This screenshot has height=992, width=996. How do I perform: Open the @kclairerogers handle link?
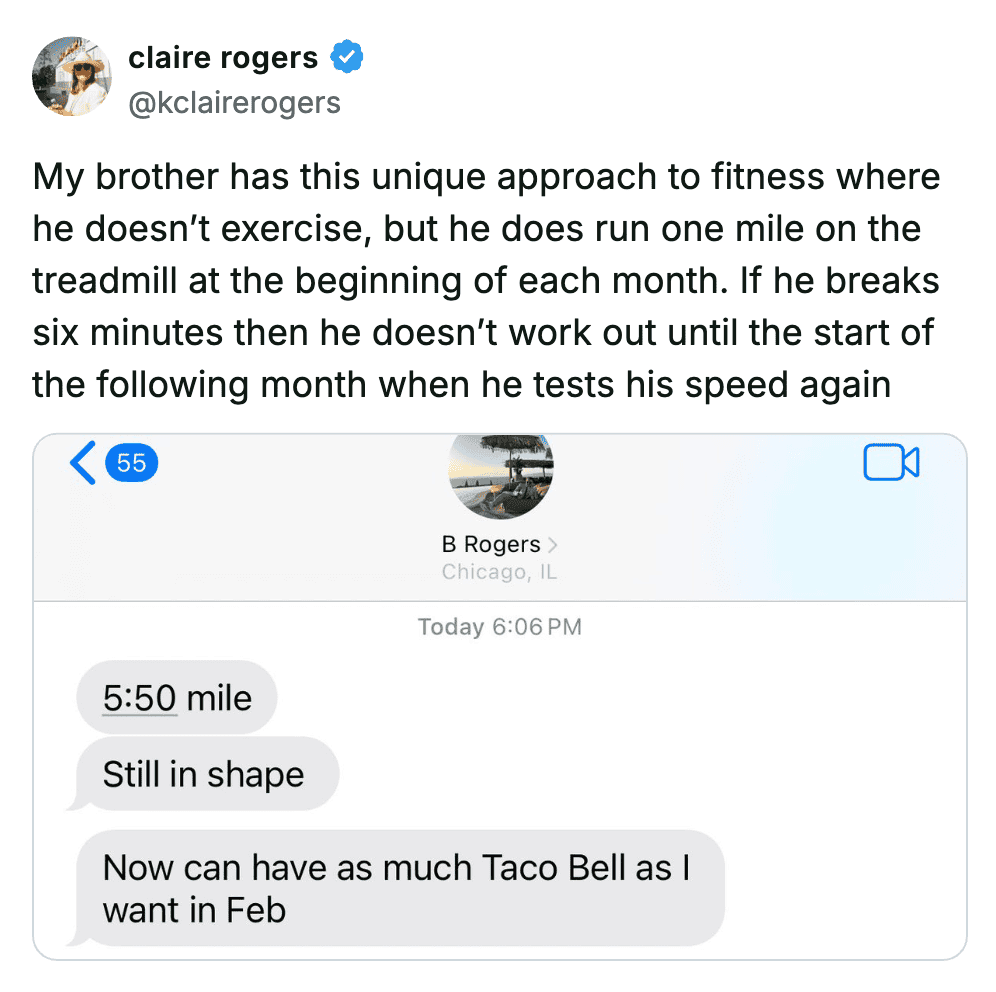(234, 102)
